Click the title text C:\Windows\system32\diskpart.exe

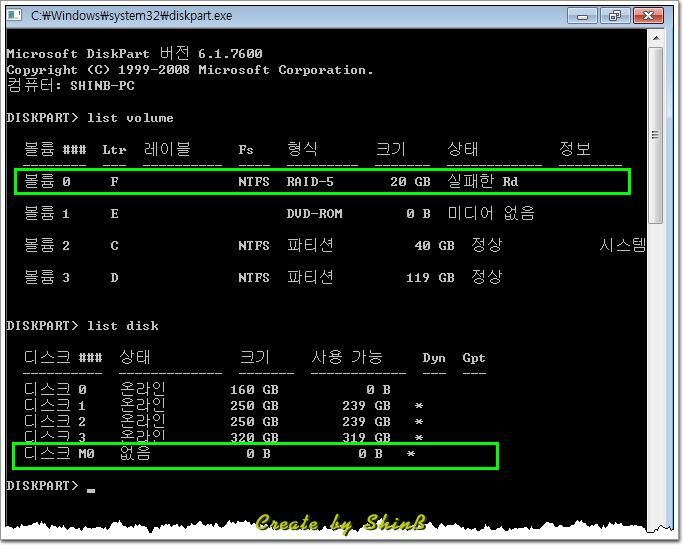click(x=132, y=16)
